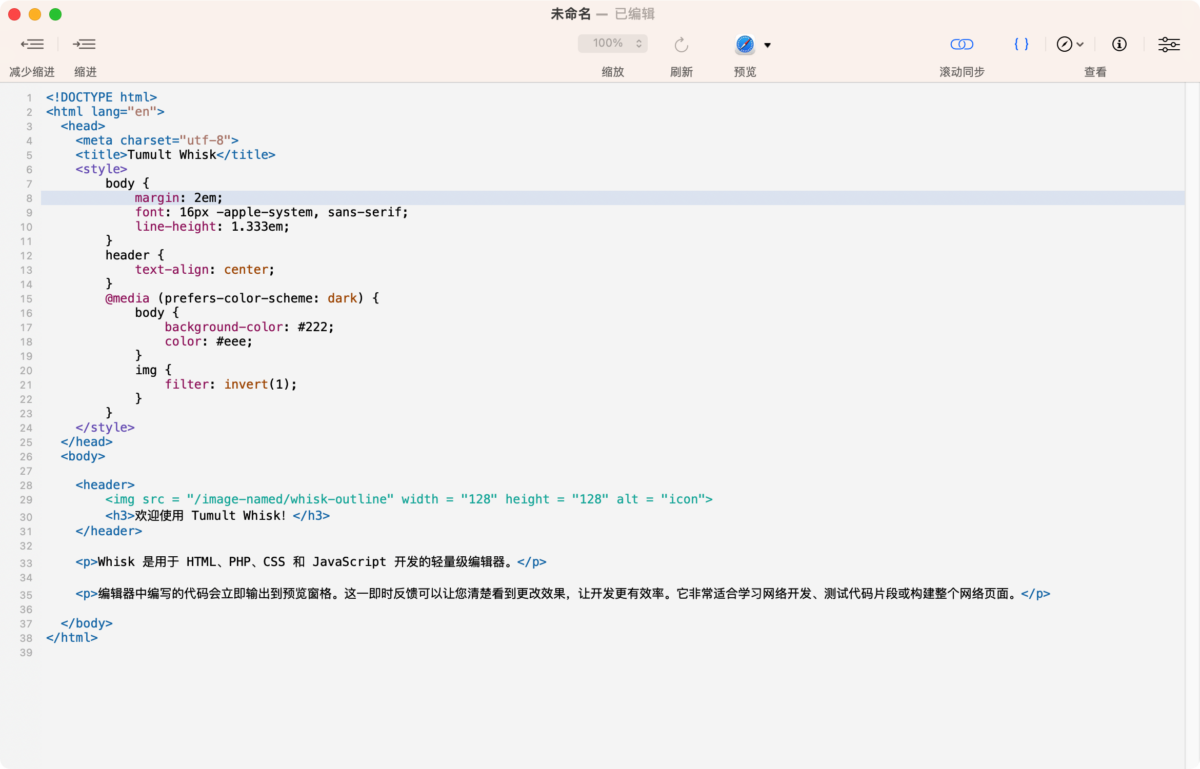
Task: Toggle scroll sync (滚动同步) link icon
Action: 962,44
